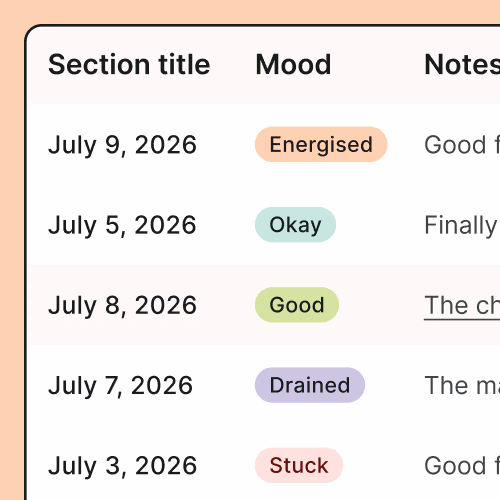The height and width of the screenshot is (500, 500).
Task: Open the July 9, 2026 entry
Action: [122, 145]
